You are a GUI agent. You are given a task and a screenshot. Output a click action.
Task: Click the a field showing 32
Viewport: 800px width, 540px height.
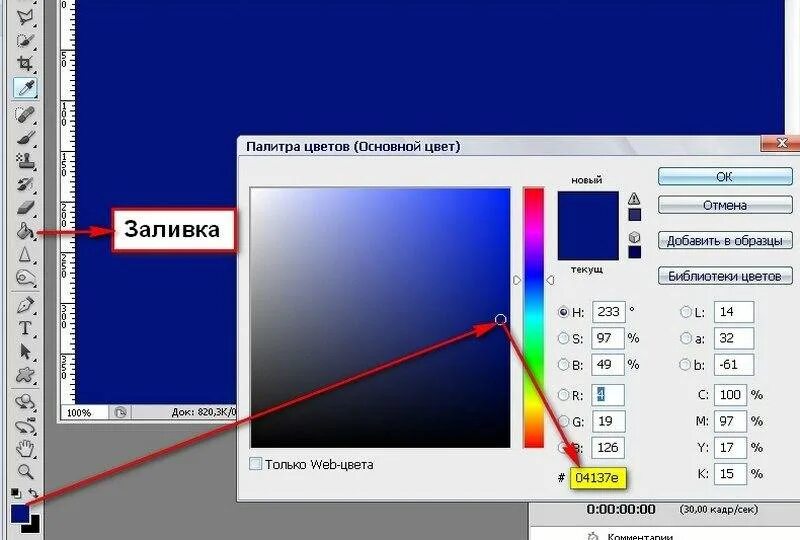[734, 338]
